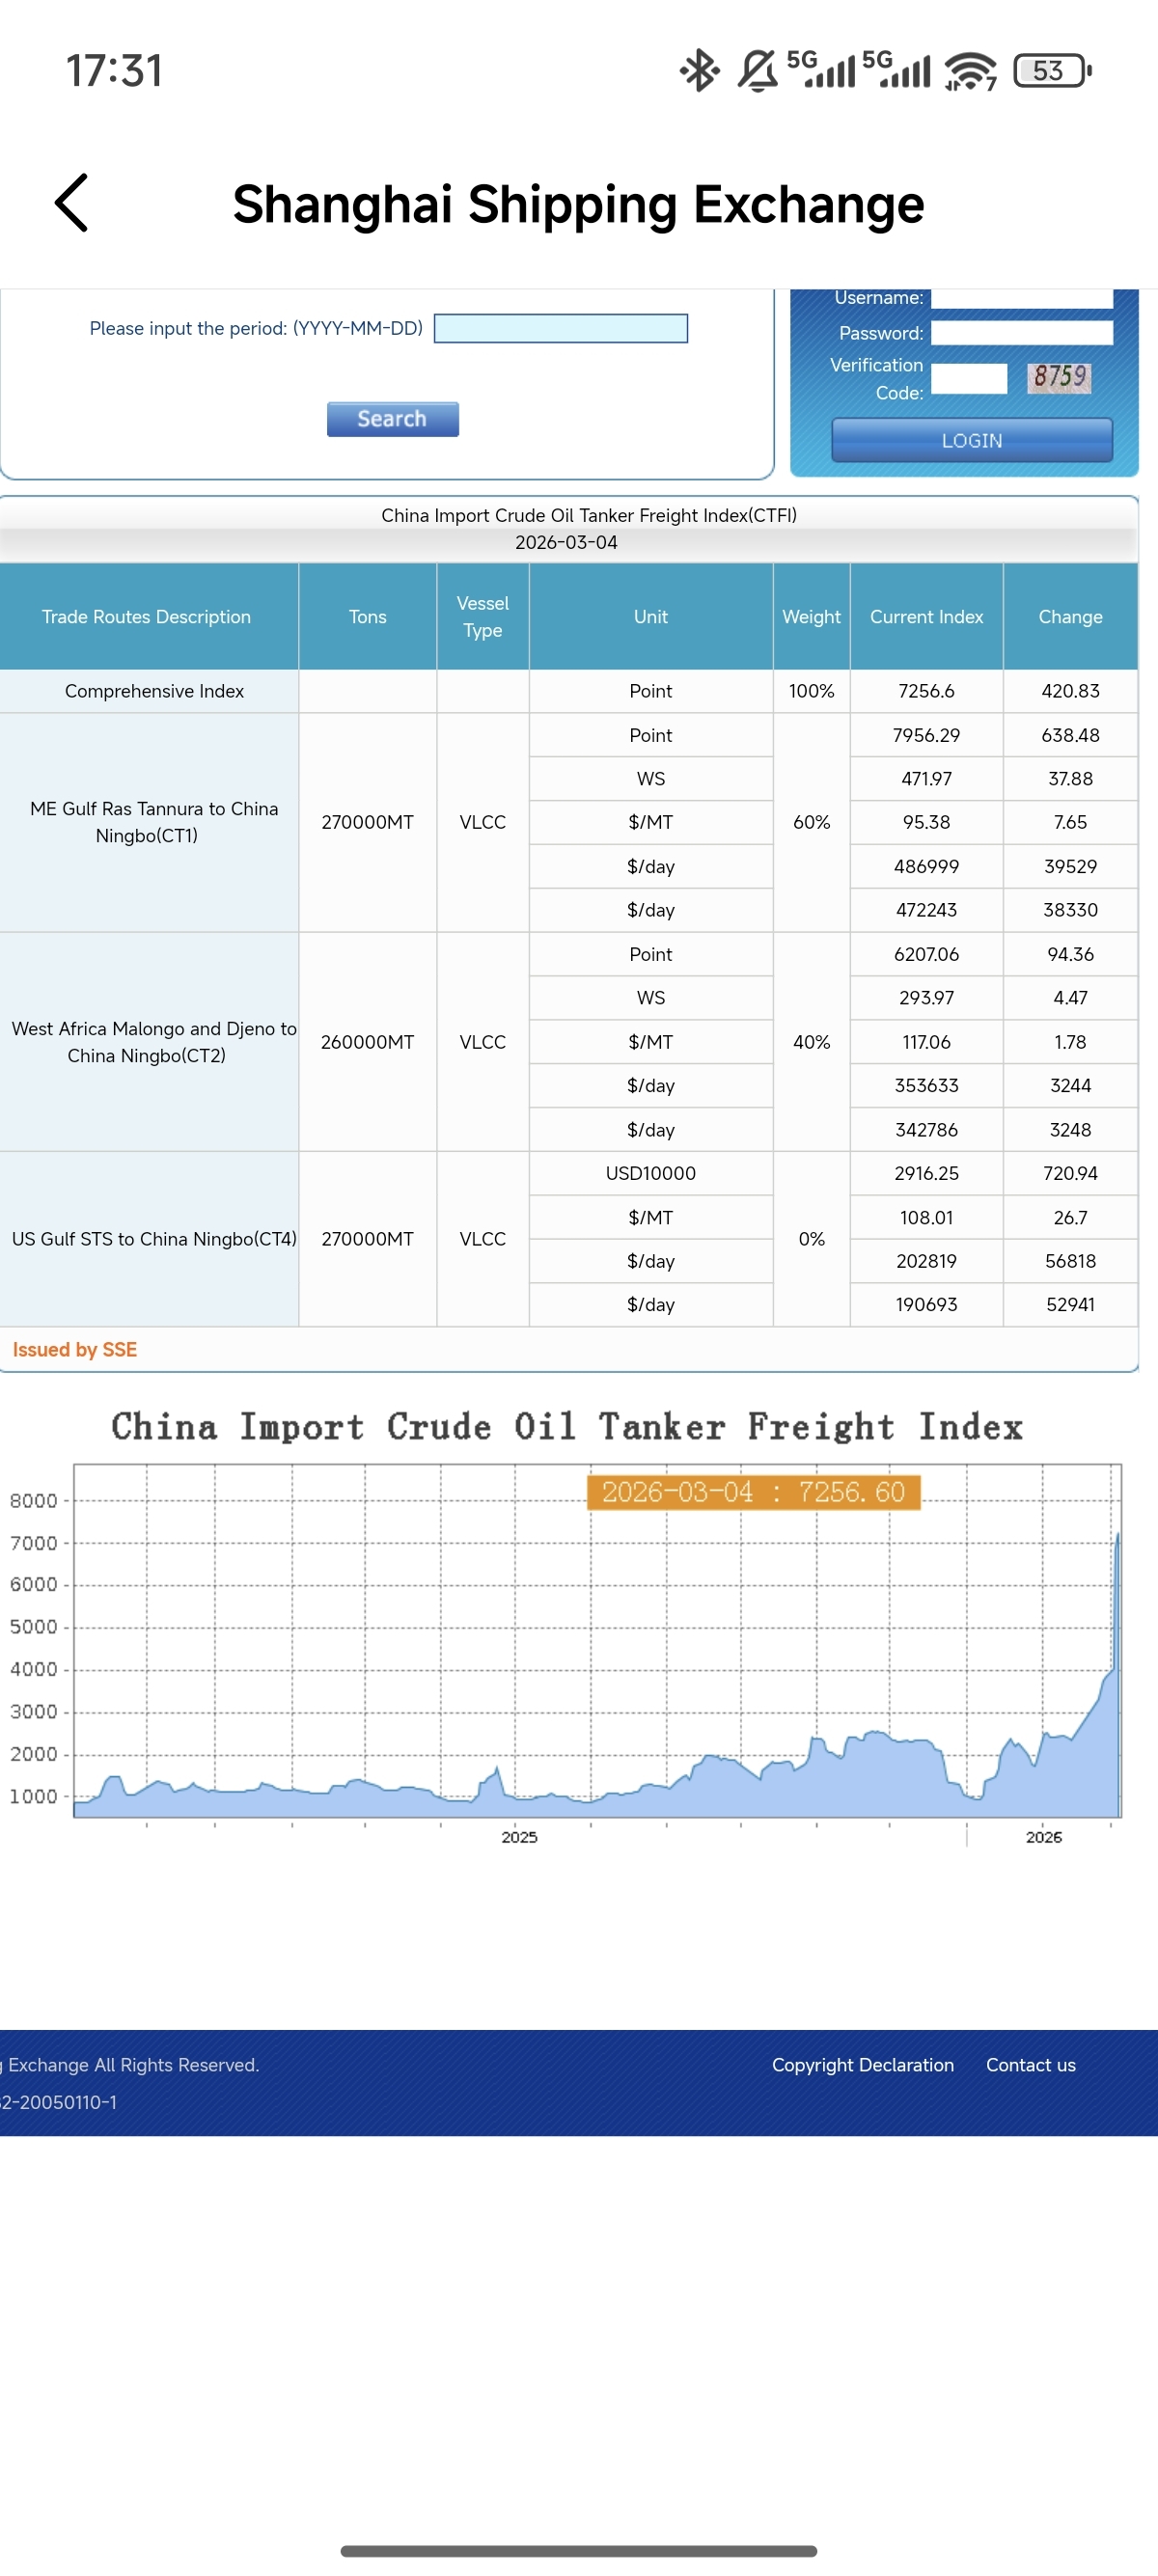Tap the home gesture bar
Image resolution: width=1158 pixels, height=2576 pixels.
[579, 2551]
